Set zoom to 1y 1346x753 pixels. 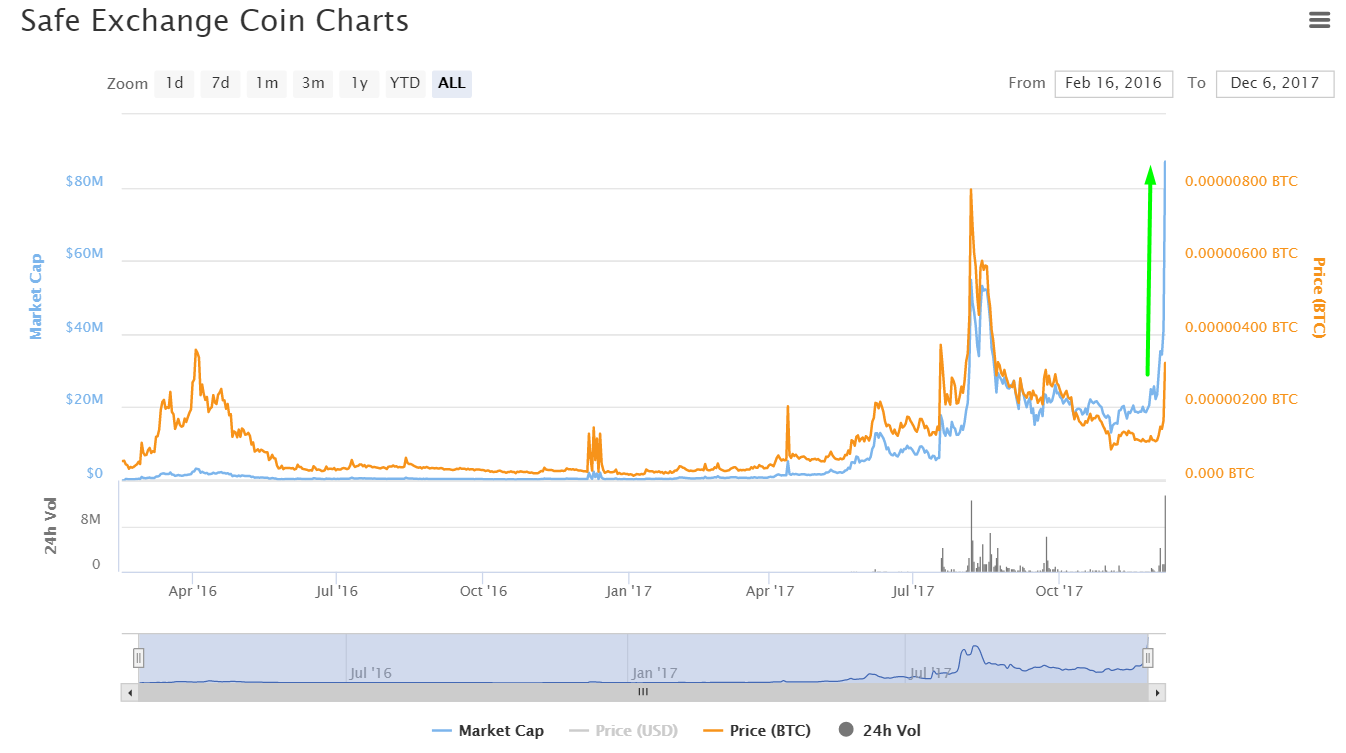(x=359, y=83)
